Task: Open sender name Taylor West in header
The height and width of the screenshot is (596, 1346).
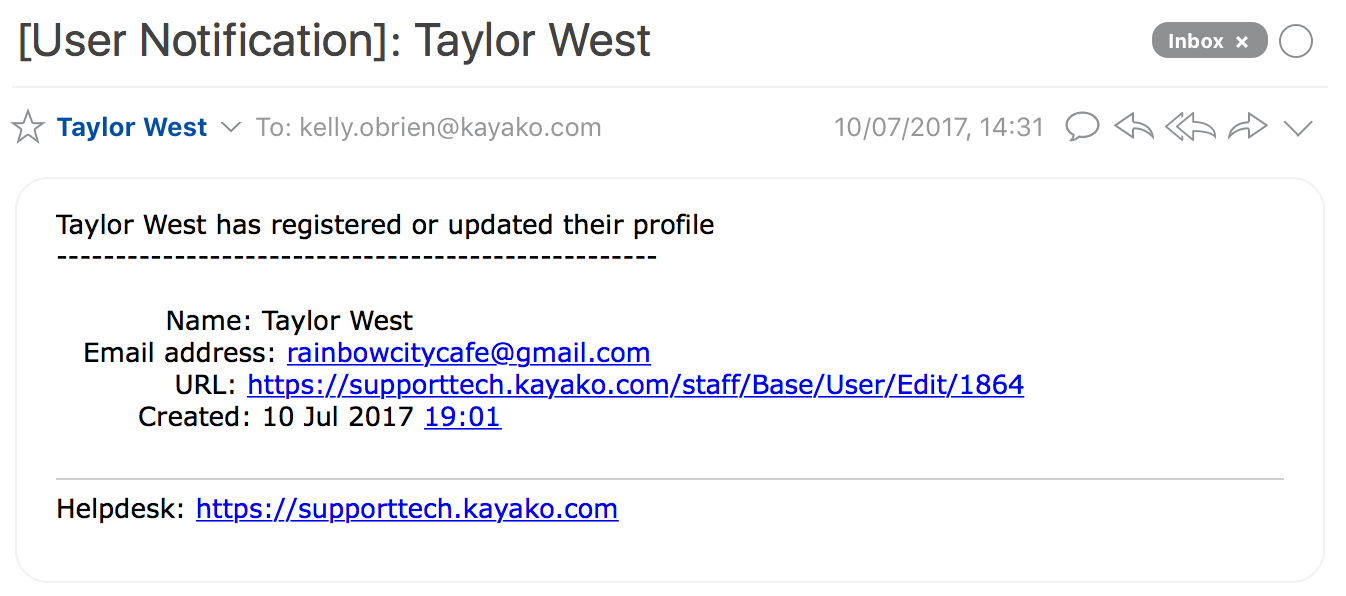Action: click(x=132, y=127)
